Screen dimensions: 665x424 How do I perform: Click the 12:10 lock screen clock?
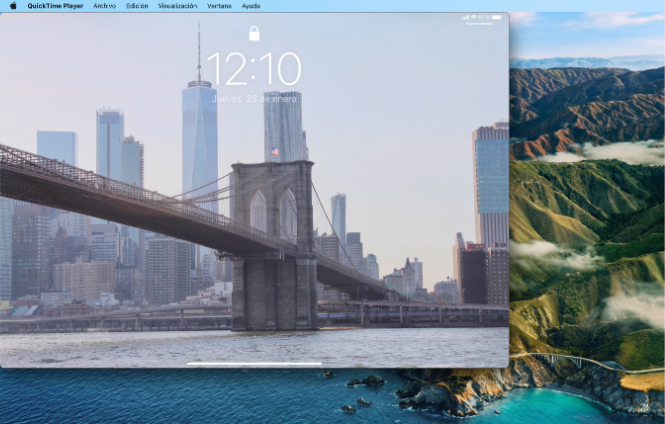pos(254,69)
